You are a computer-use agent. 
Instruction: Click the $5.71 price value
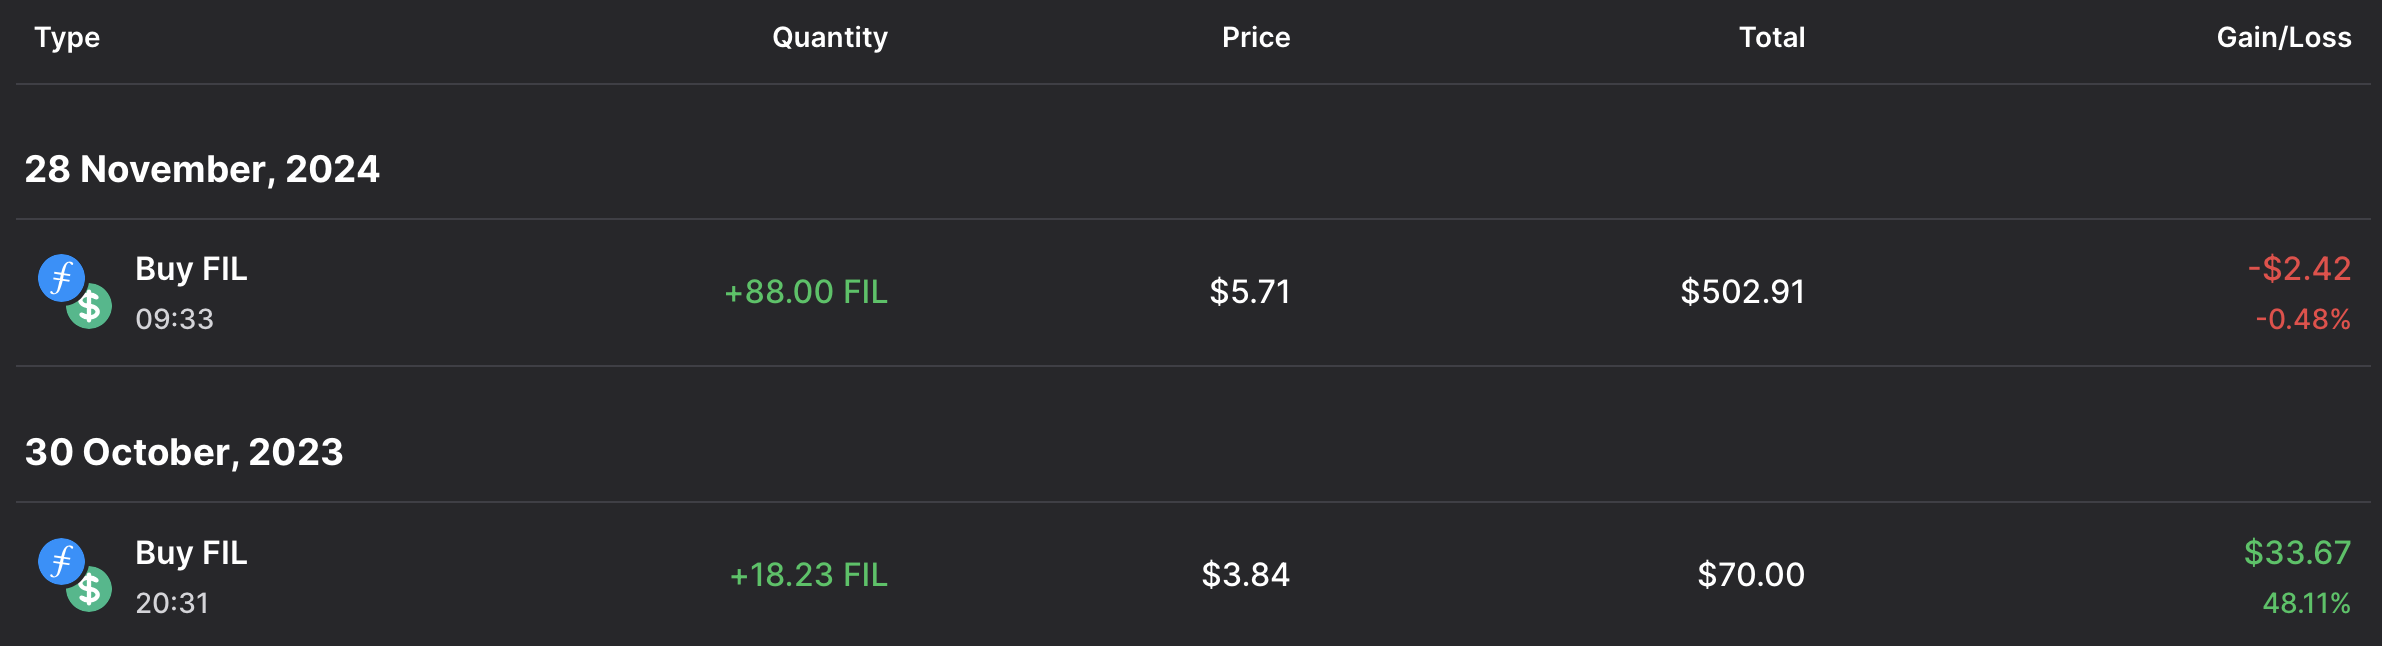(x=1249, y=292)
